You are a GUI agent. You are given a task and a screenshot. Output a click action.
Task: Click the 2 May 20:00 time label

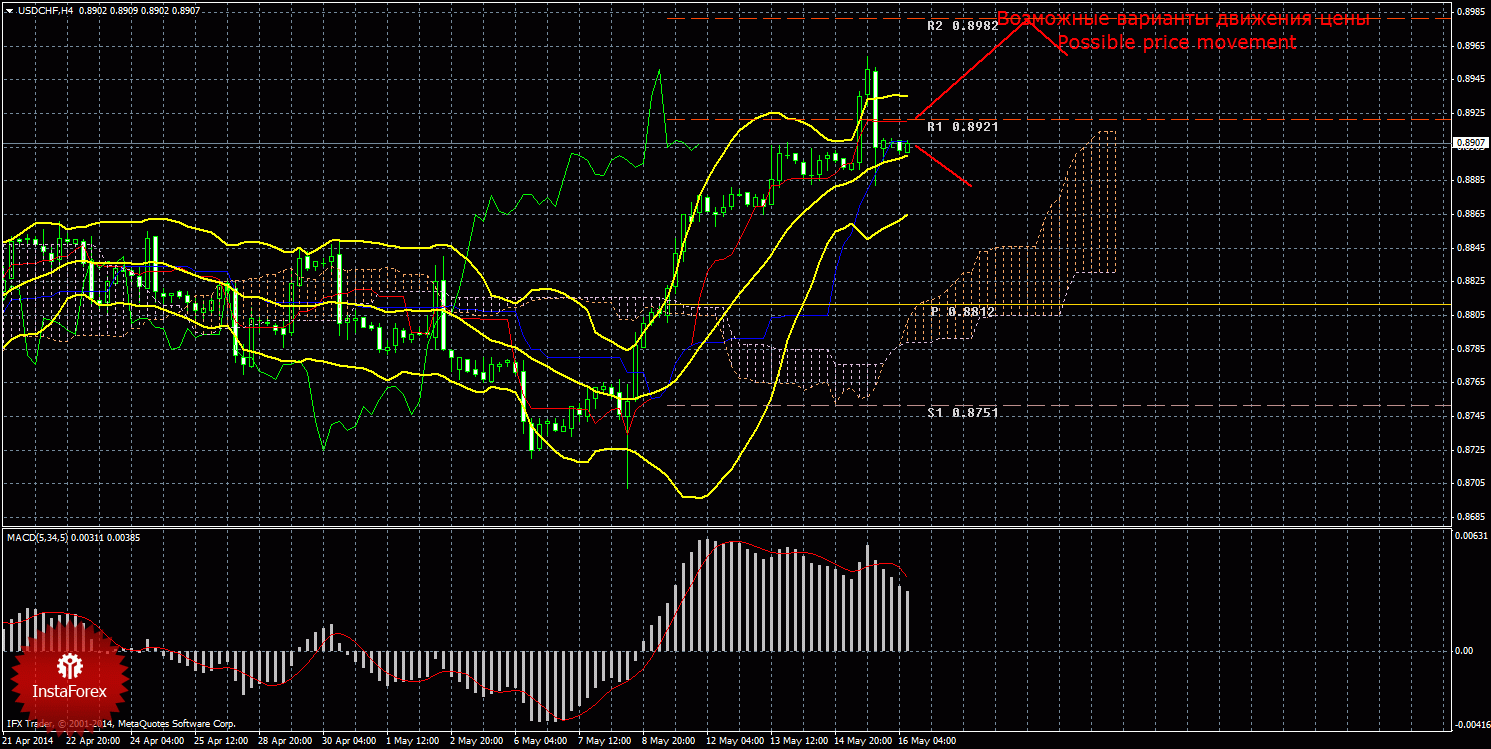tap(475, 742)
